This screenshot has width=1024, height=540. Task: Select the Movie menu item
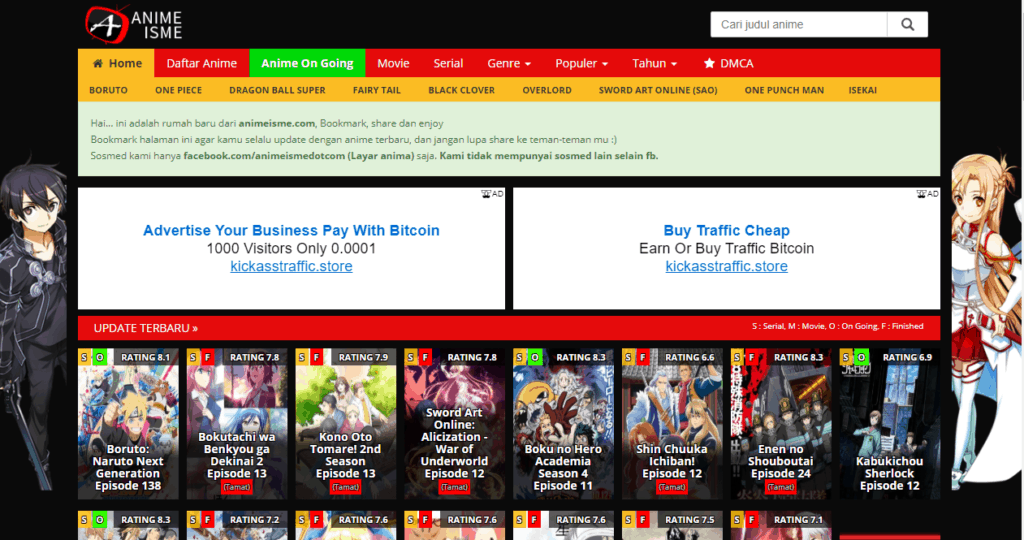pos(393,63)
